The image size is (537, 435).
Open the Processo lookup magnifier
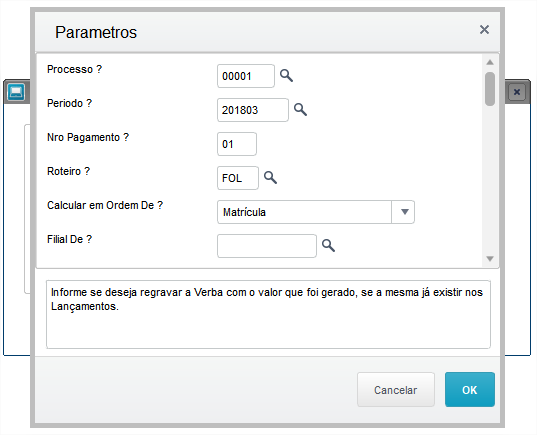[286, 75]
